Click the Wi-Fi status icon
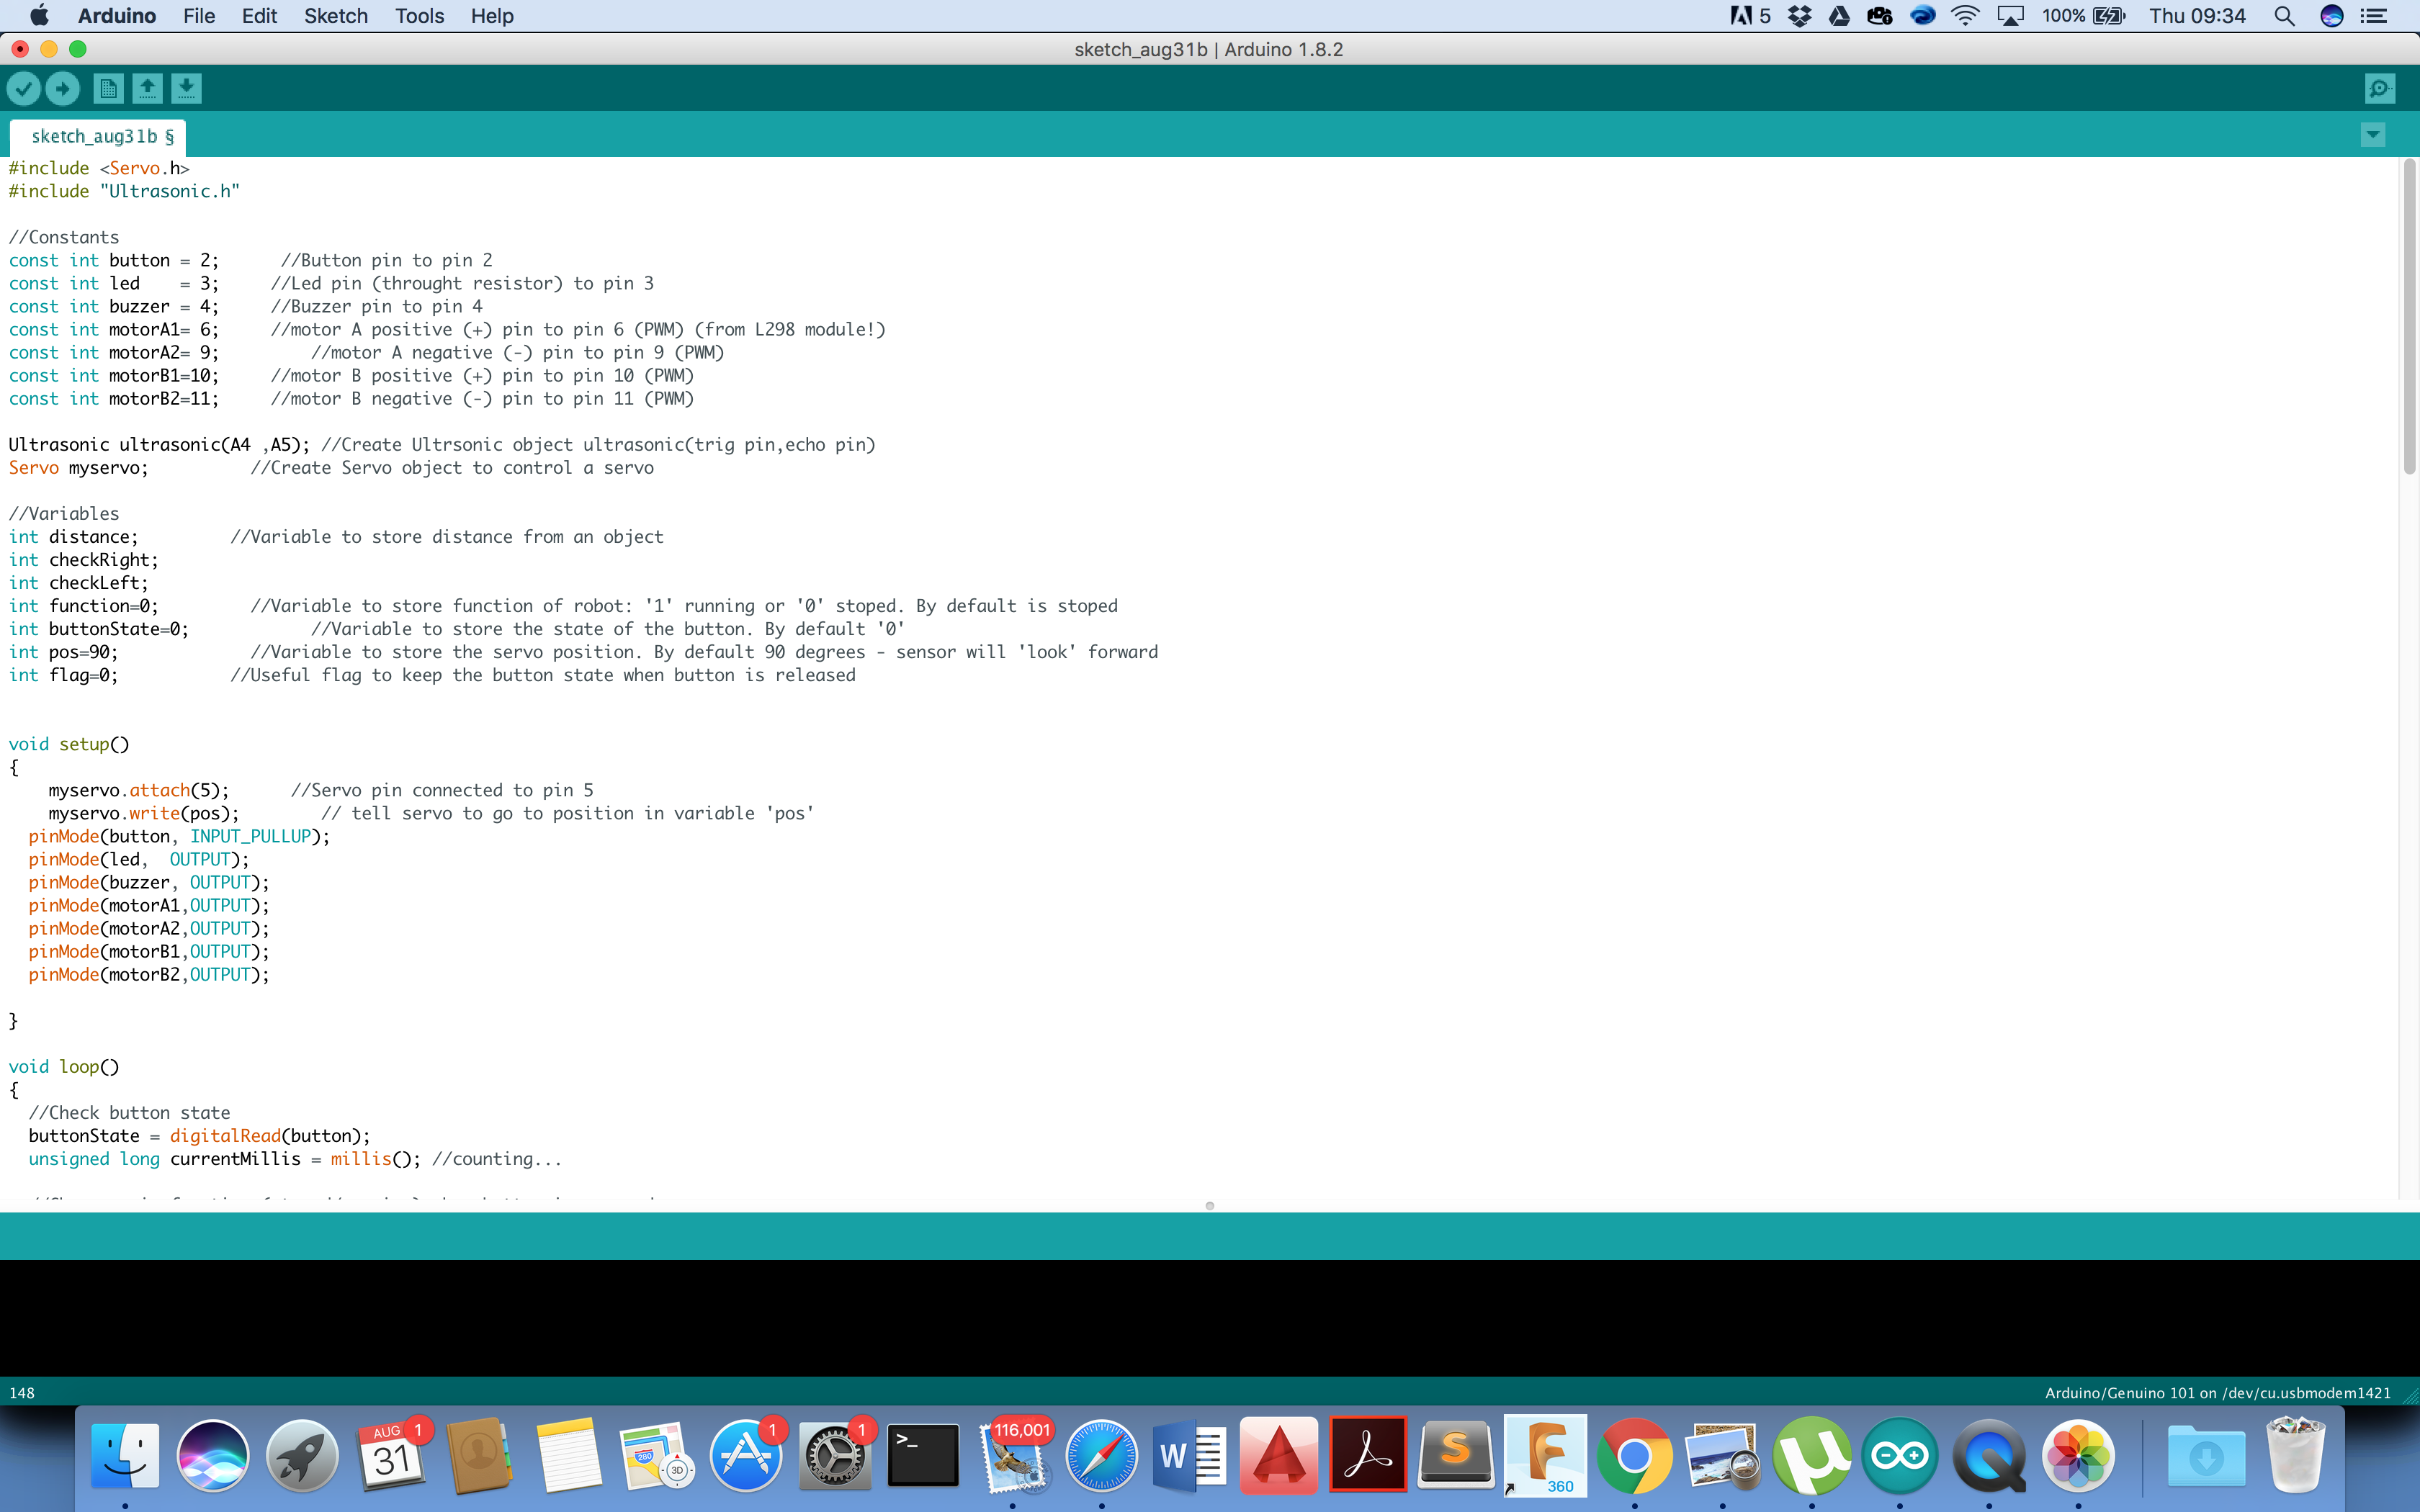 pyautogui.click(x=1965, y=16)
